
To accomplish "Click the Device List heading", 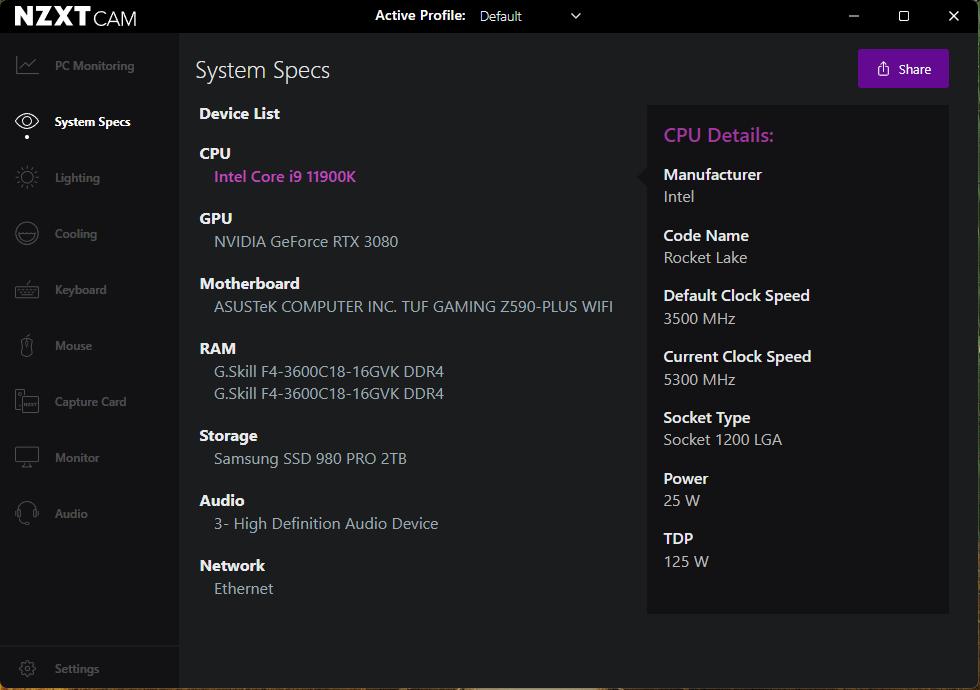I will pyautogui.click(x=239, y=114).
